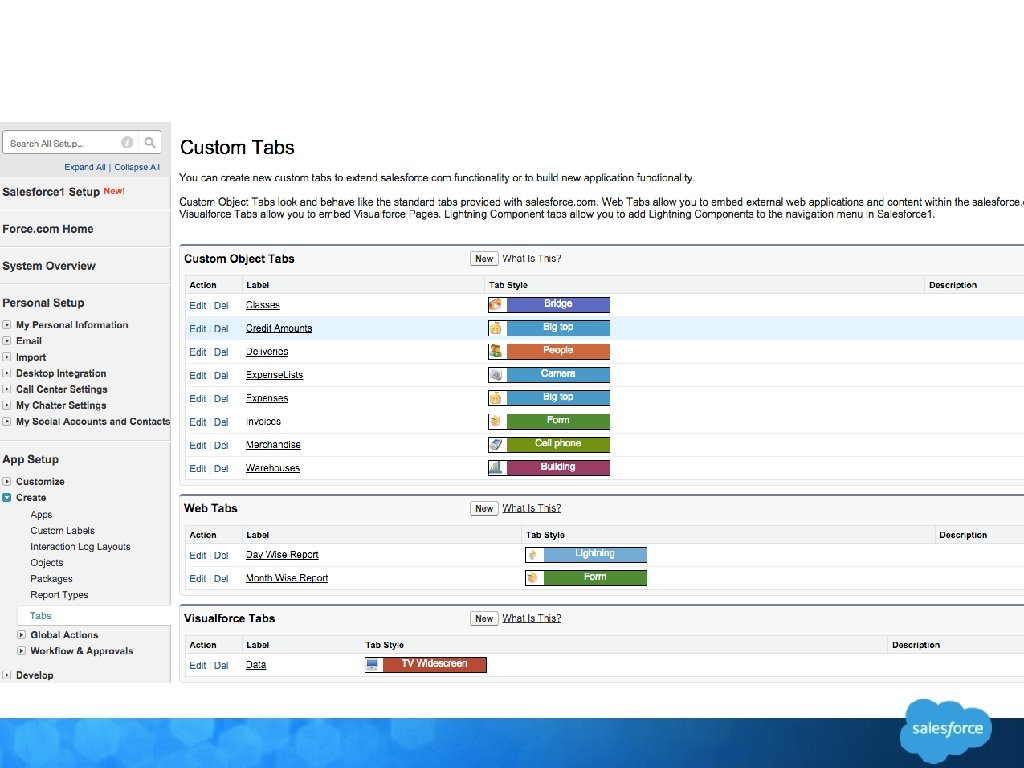This screenshot has height=768, width=1024.
Task: Click the search magnifier icon in Setup
Action: tap(150, 142)
